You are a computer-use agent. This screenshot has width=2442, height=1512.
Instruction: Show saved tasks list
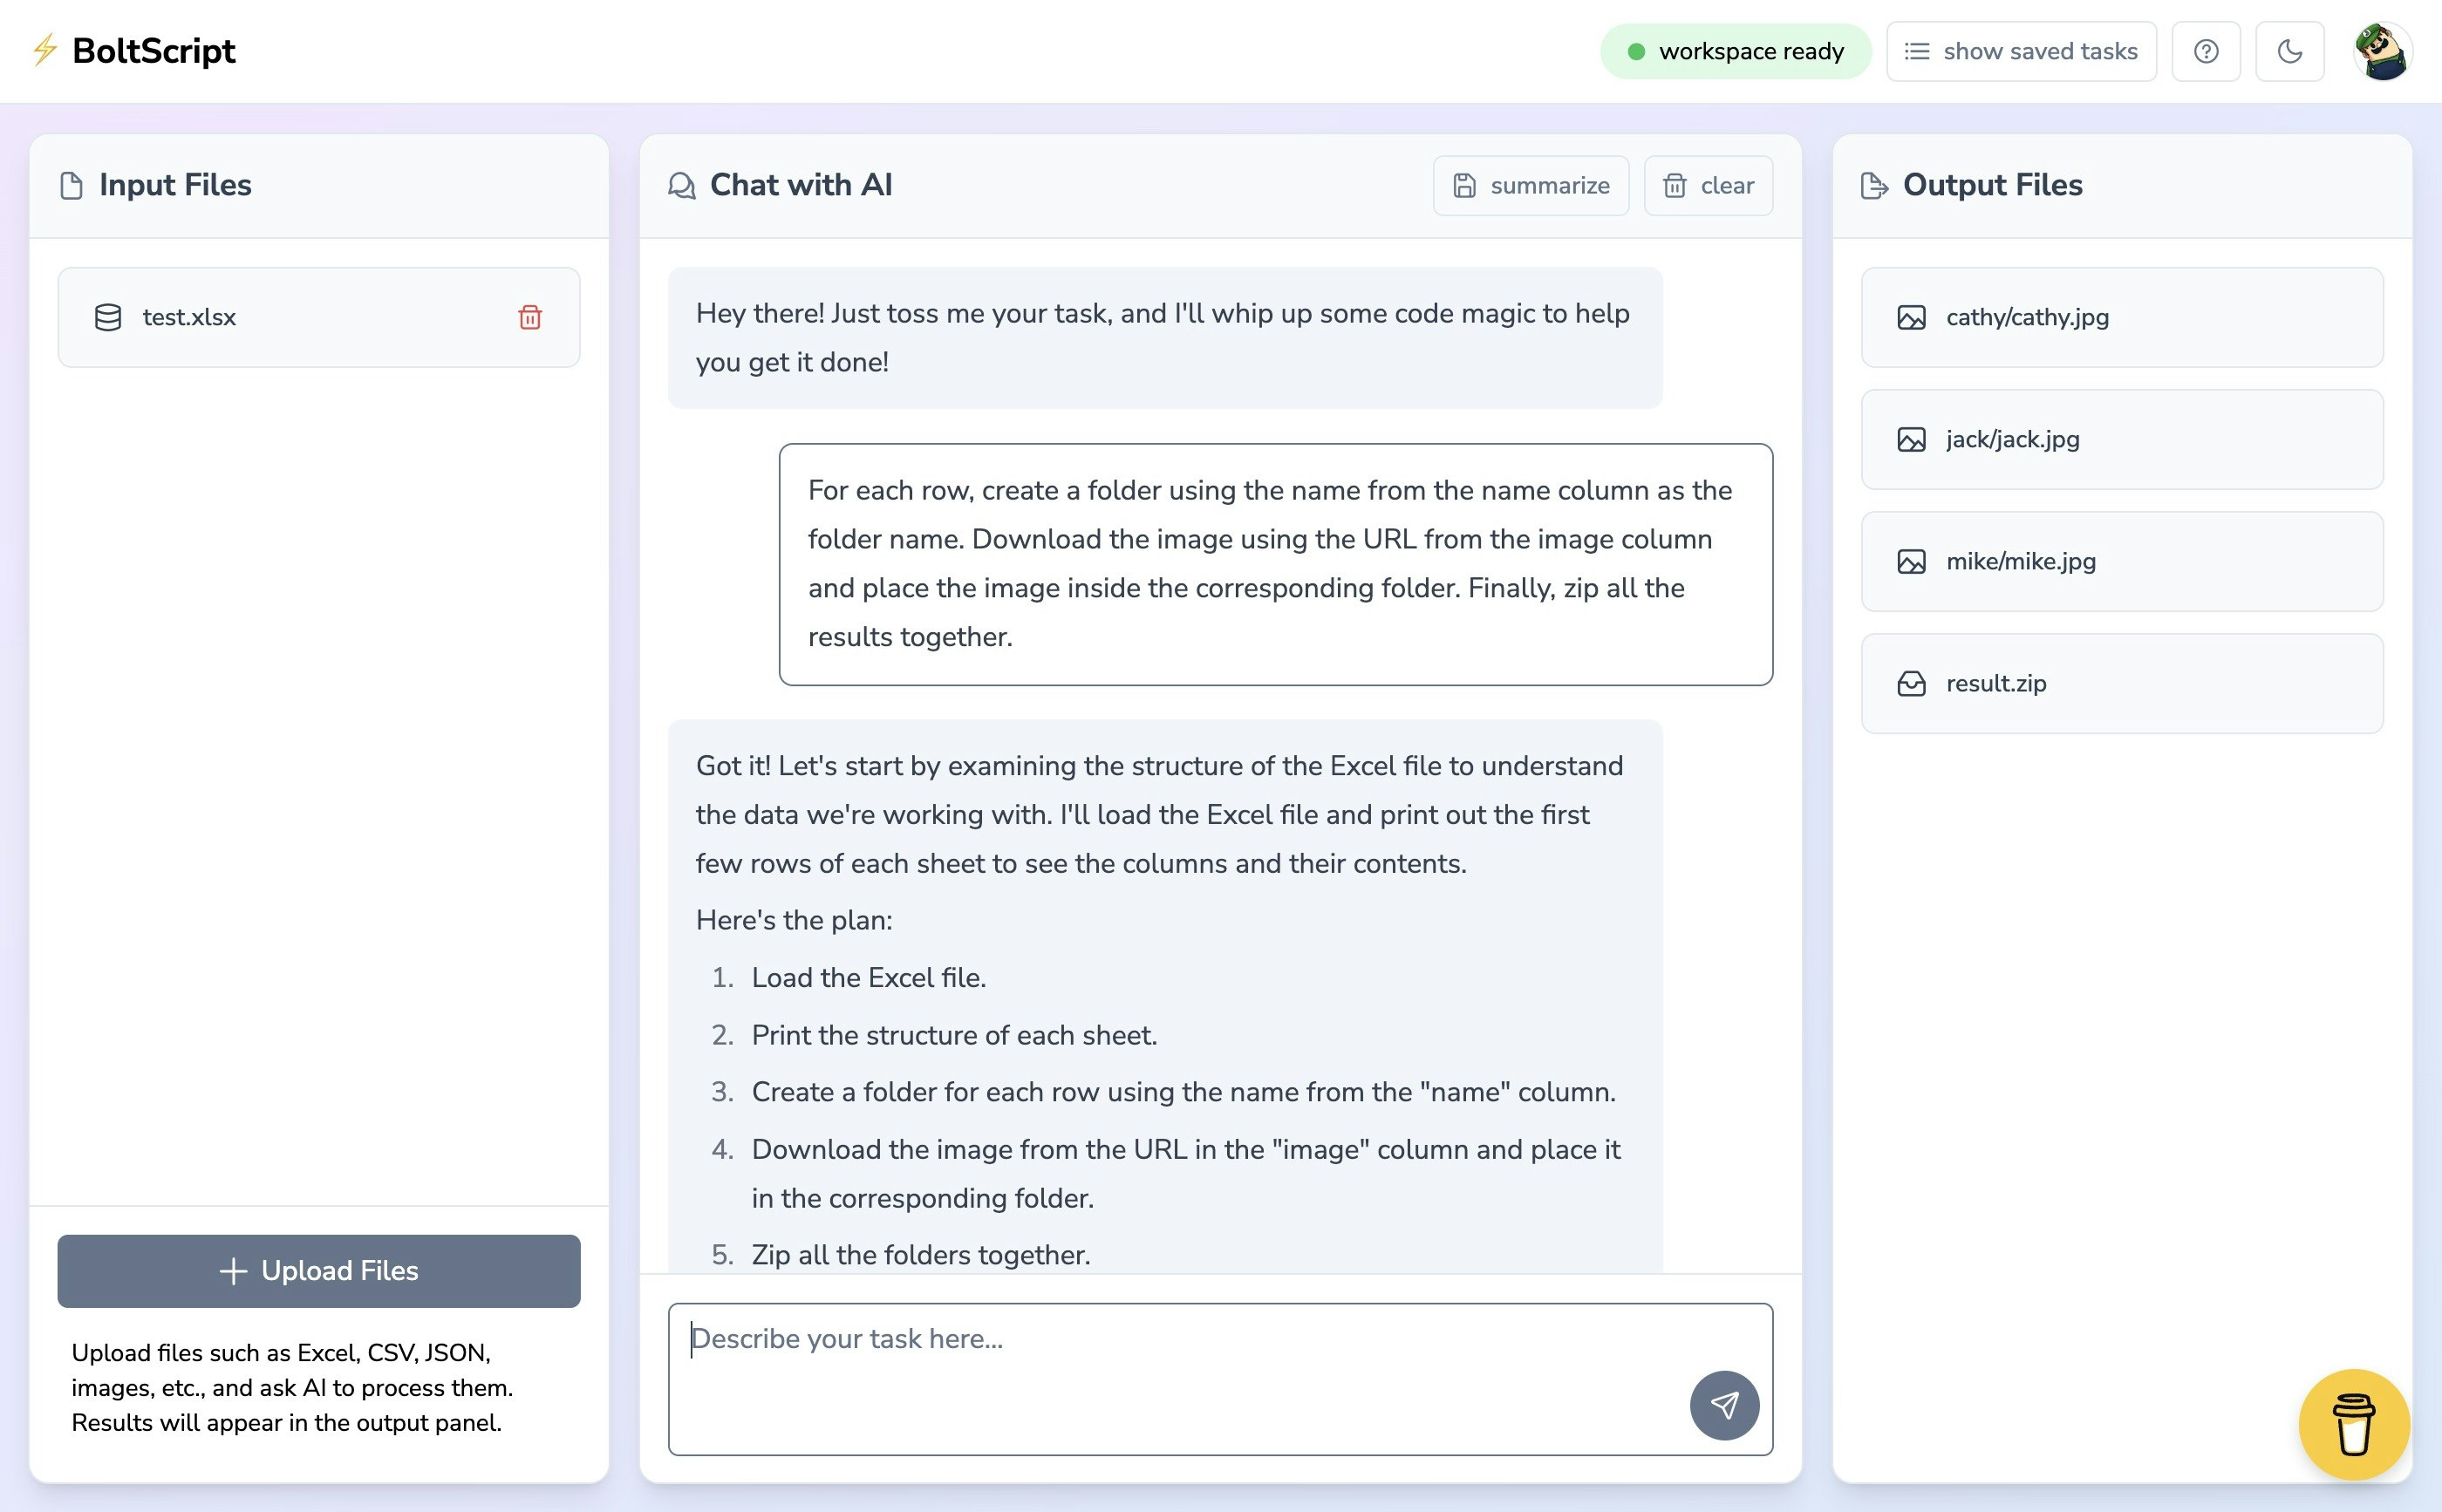[x=2021, y=52]
